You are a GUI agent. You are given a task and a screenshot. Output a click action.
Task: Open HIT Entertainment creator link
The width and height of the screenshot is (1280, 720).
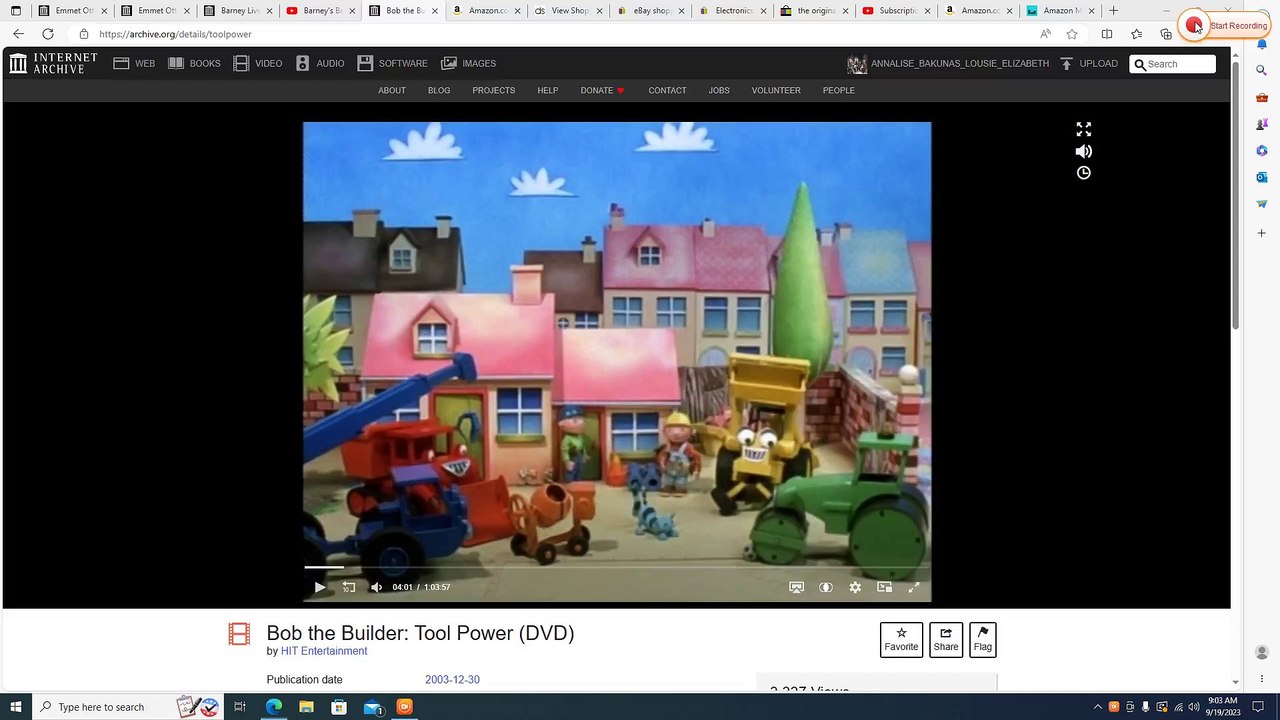coord(324,651)
